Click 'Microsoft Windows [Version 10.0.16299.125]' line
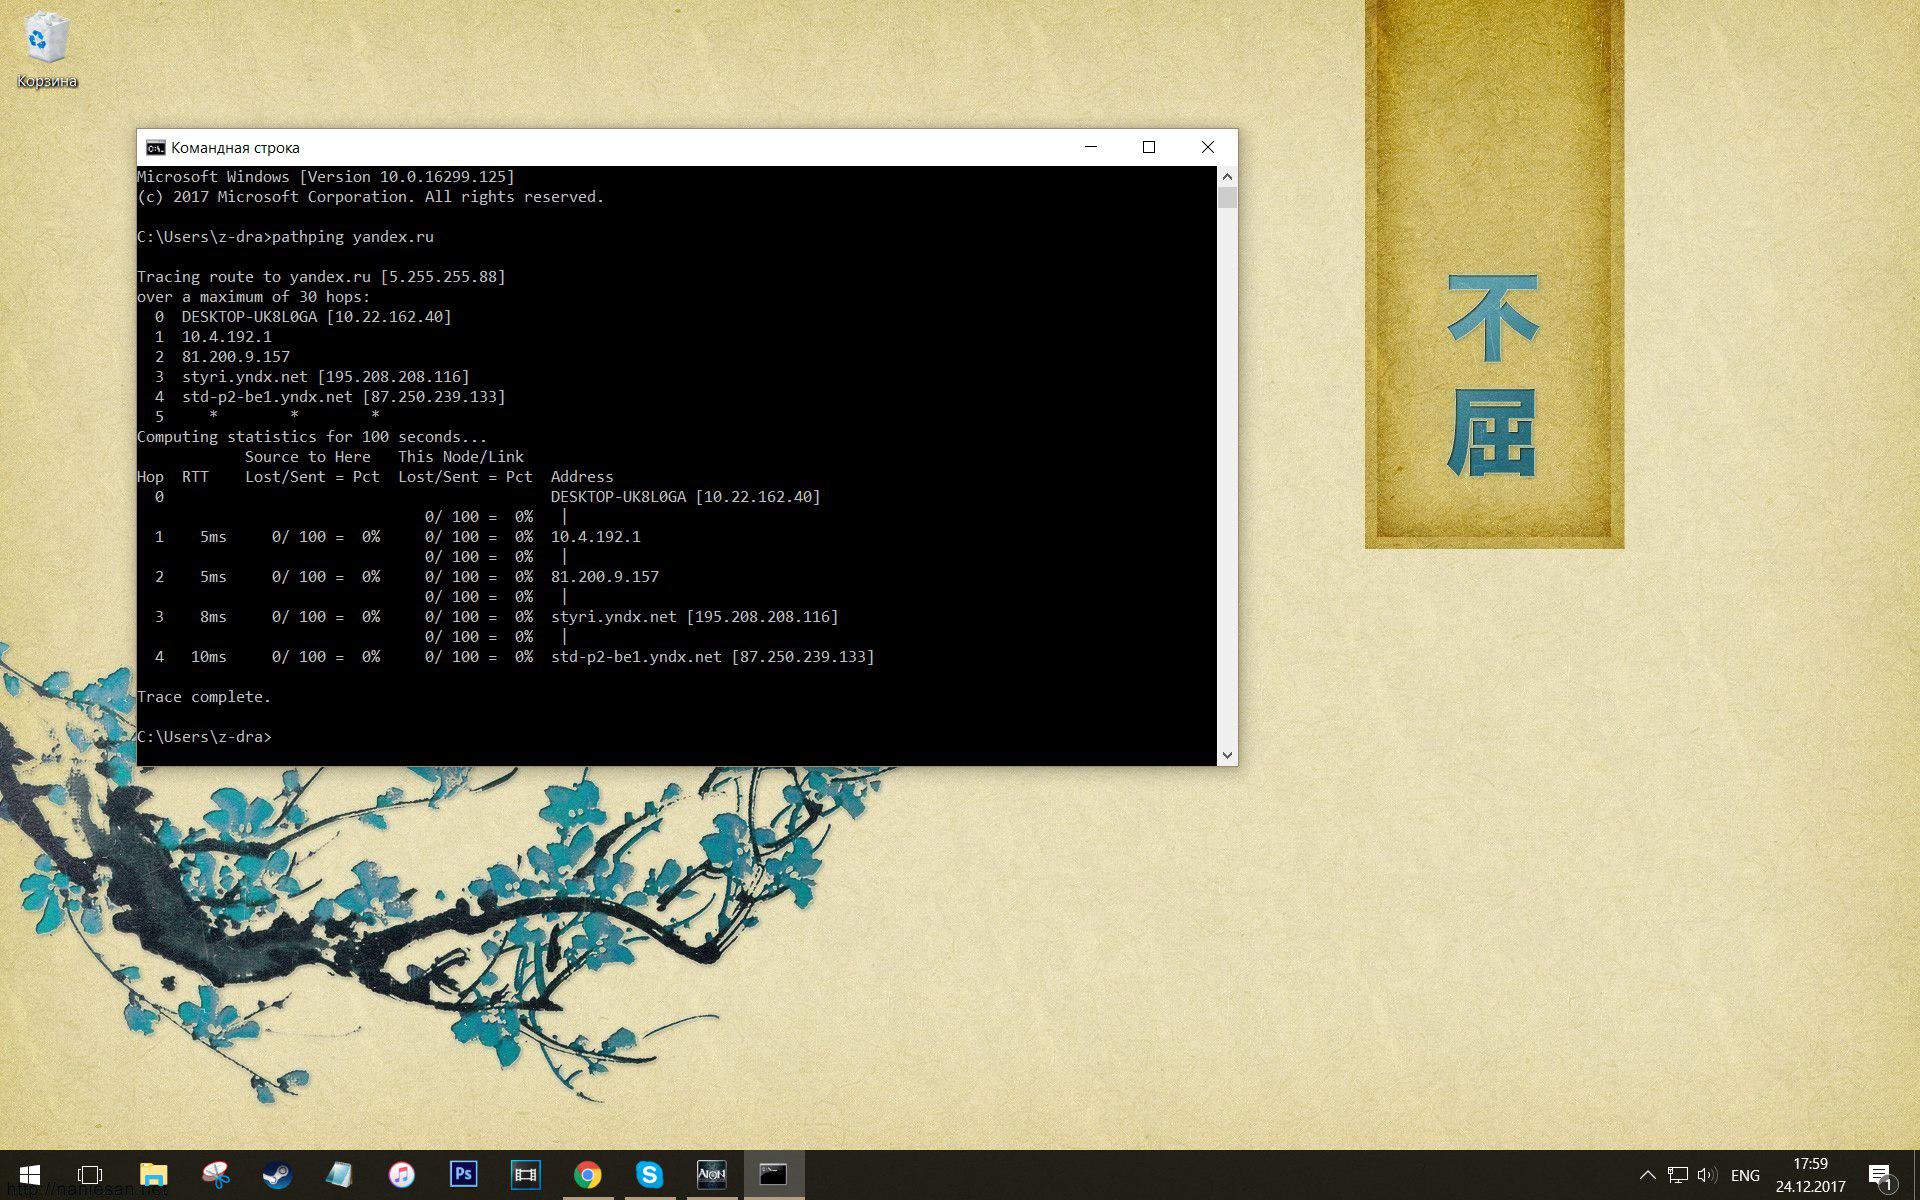 [x=326, y=177]
